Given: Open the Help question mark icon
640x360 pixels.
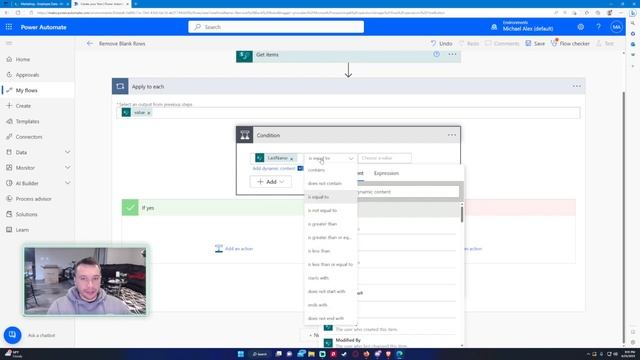Looking at the screenshot, I should (598, 27).
